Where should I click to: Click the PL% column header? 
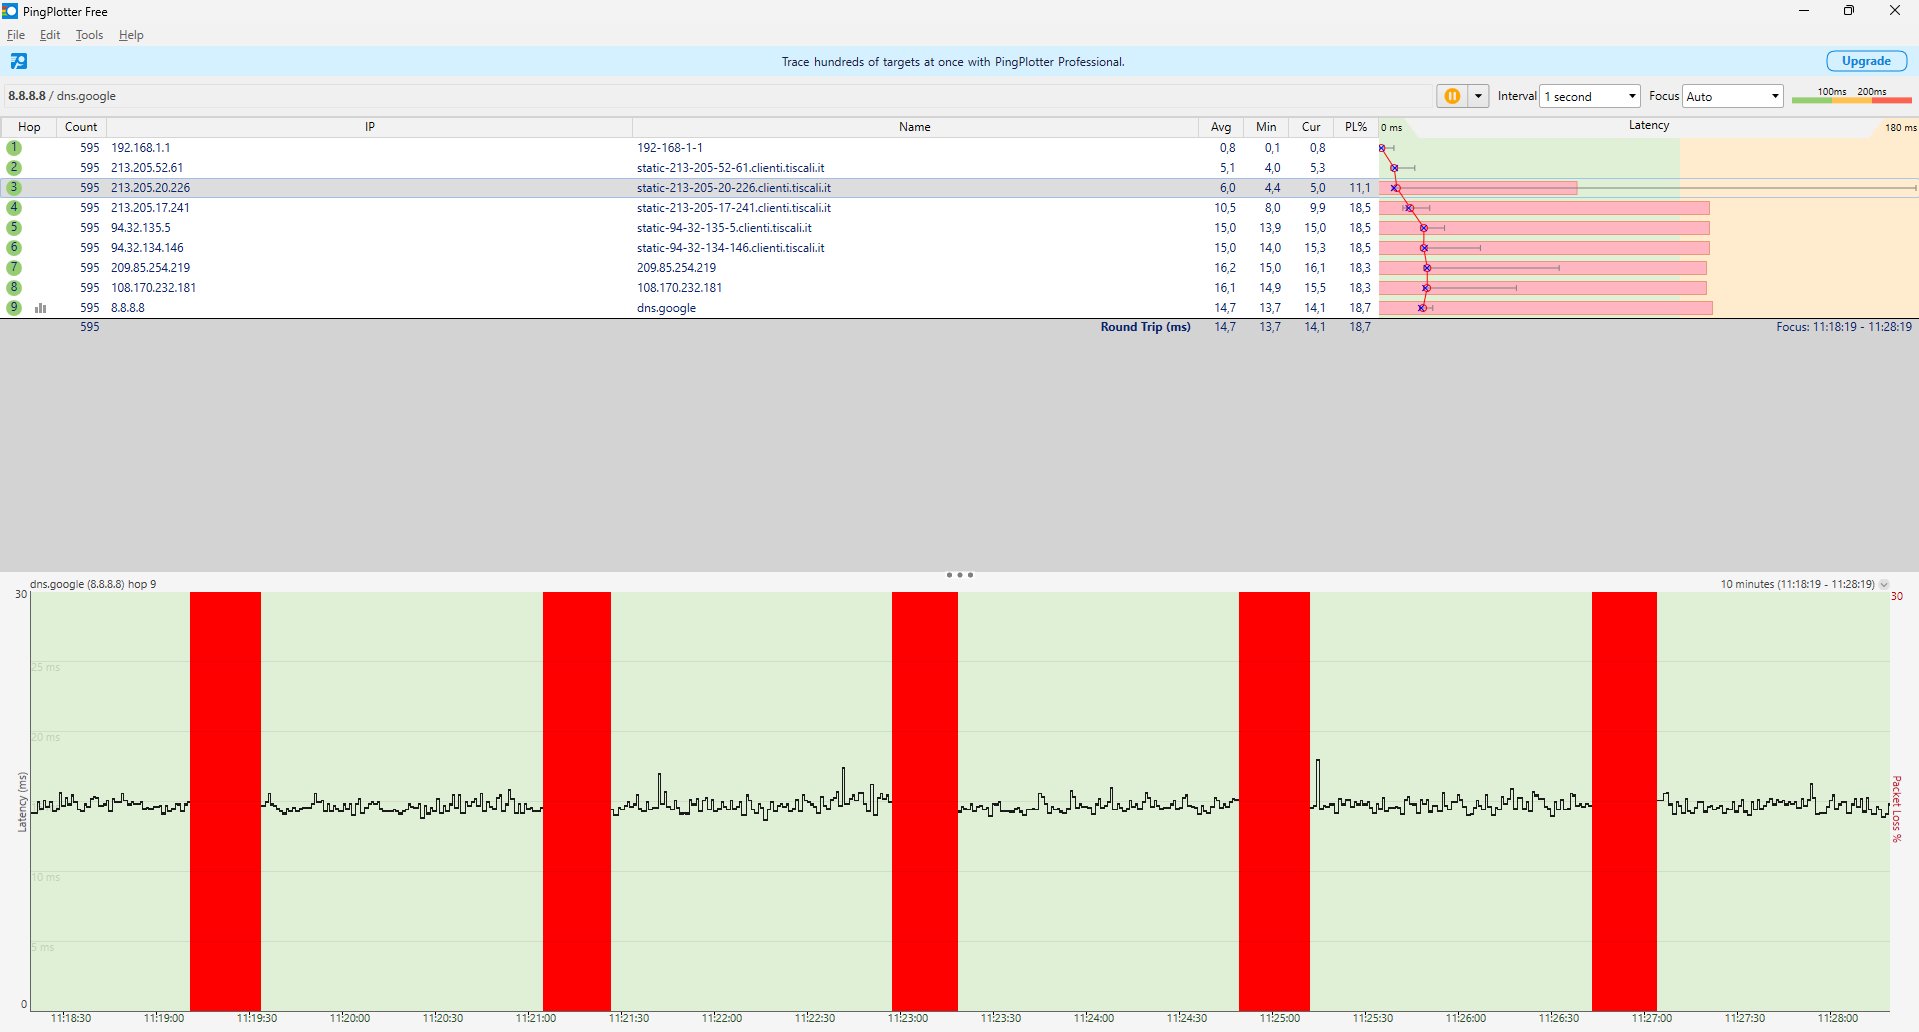pyautogui.click(x=1355, y=127)
